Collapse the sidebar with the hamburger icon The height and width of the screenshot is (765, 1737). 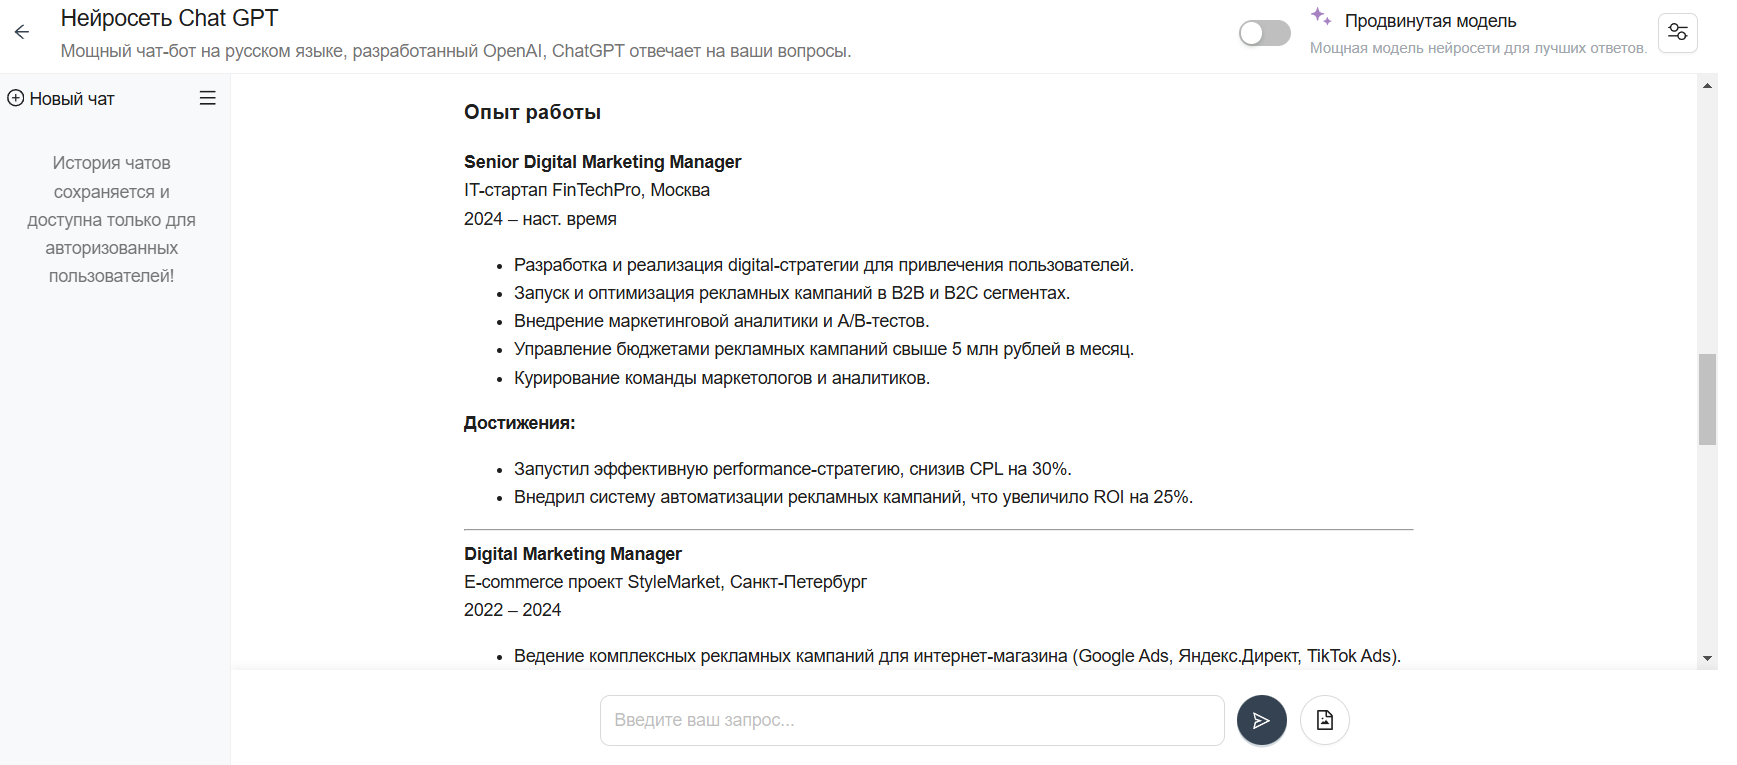point(207,98)
